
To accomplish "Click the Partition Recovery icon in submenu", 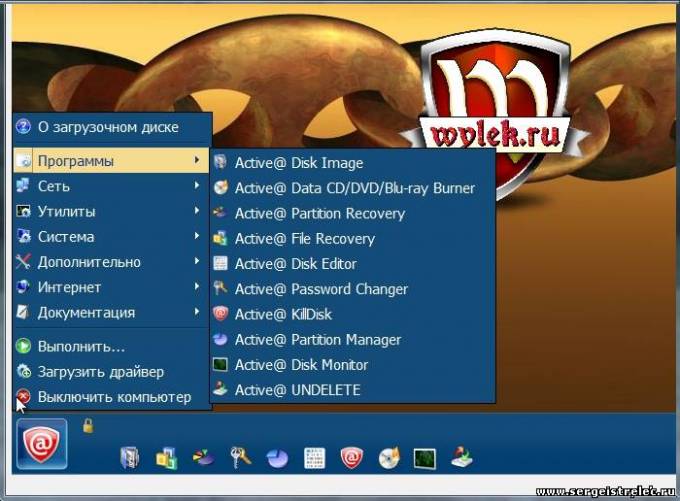I will 220,213.
